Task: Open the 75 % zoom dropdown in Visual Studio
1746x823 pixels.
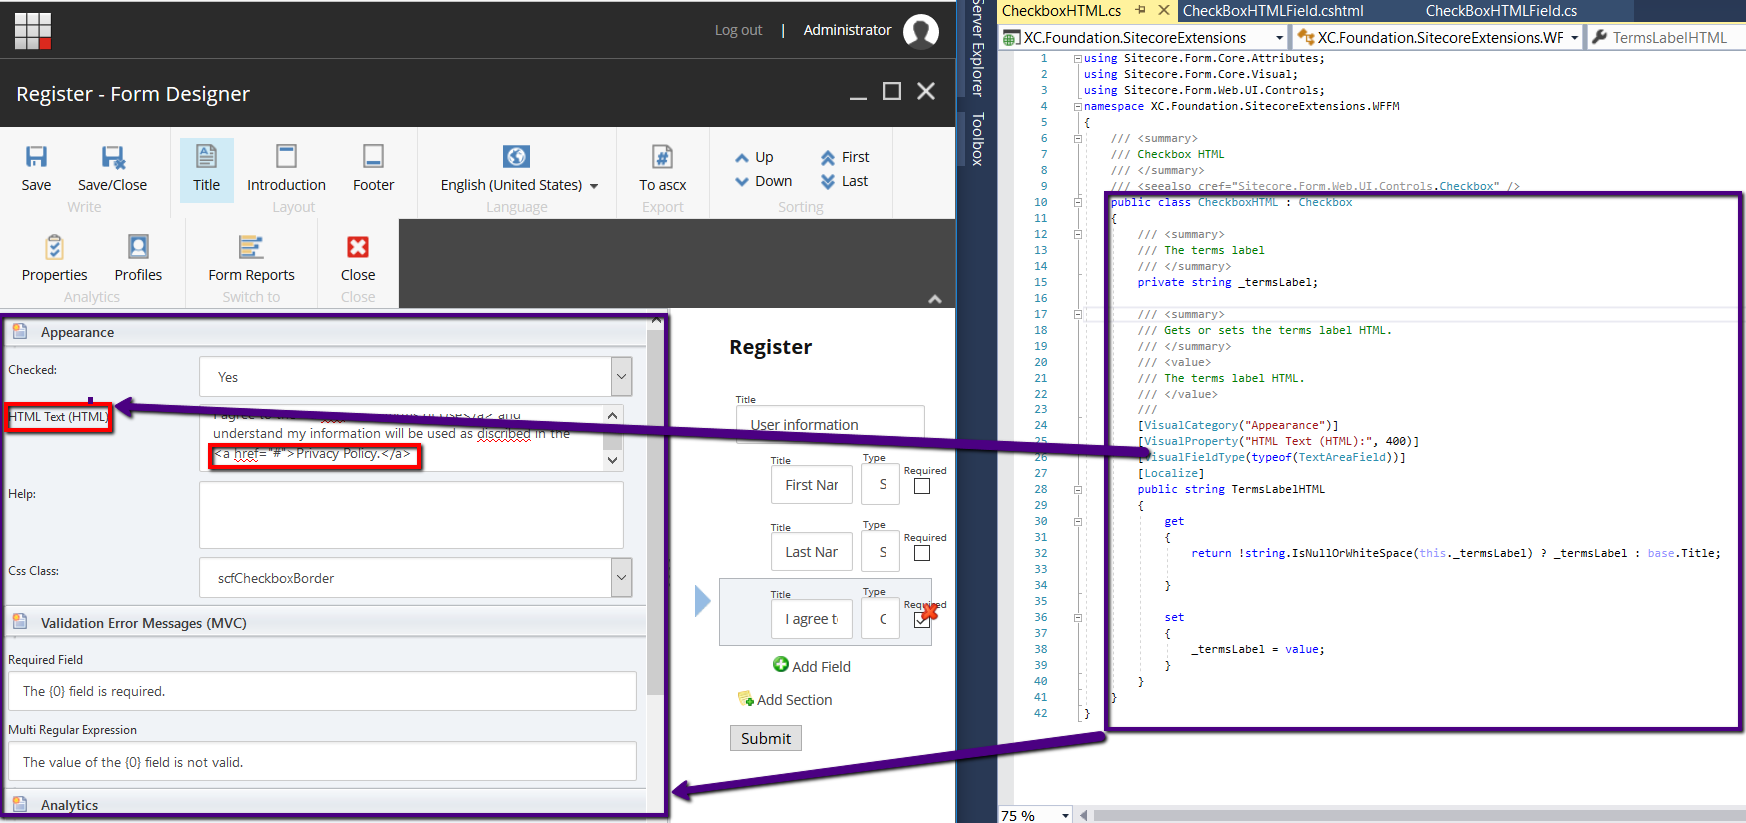Action: click(1065, 816)
